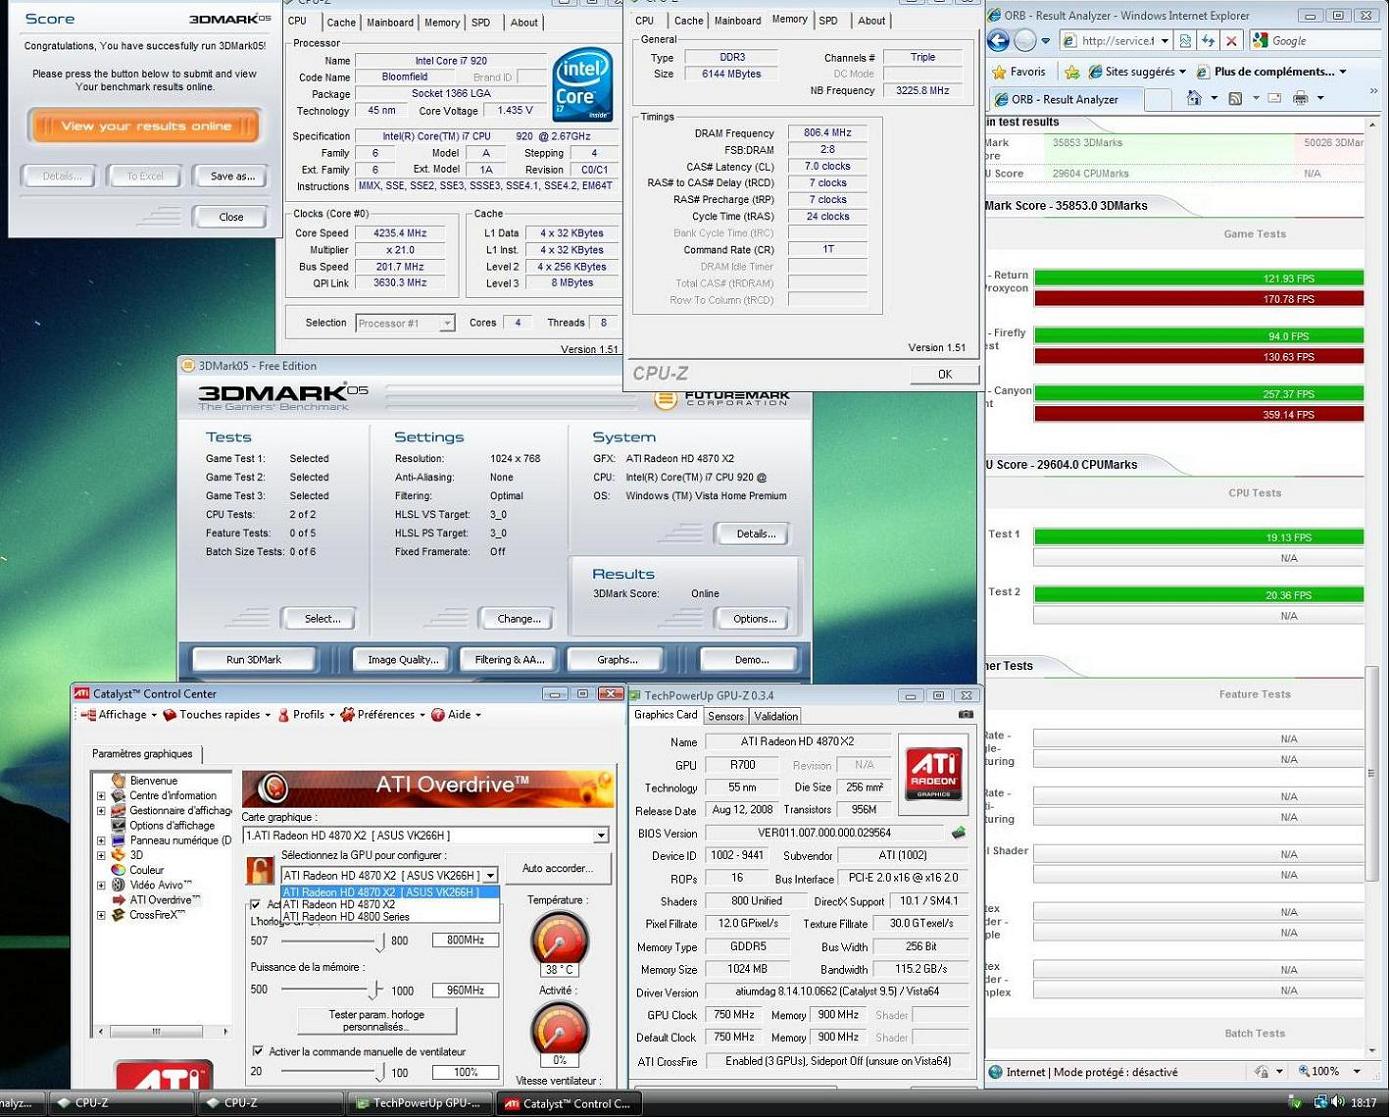Toggle manual fan control checkbox
This screenshot has width=1390, height=1118.
point(258,1051)
